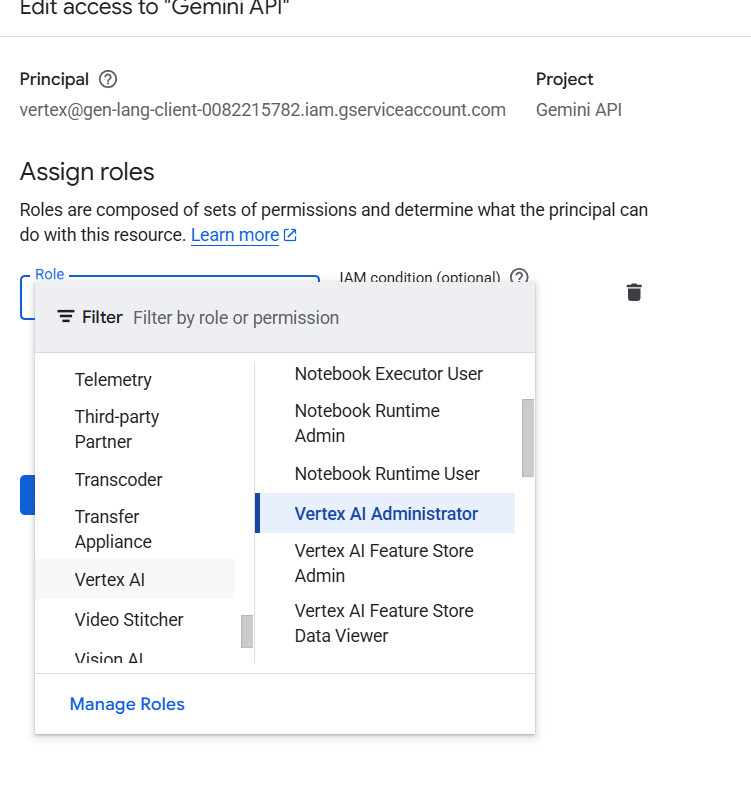The width and height of the screenshot is (751, 795).
Task: Open Manage Roles link
Action: click(127, 704)
